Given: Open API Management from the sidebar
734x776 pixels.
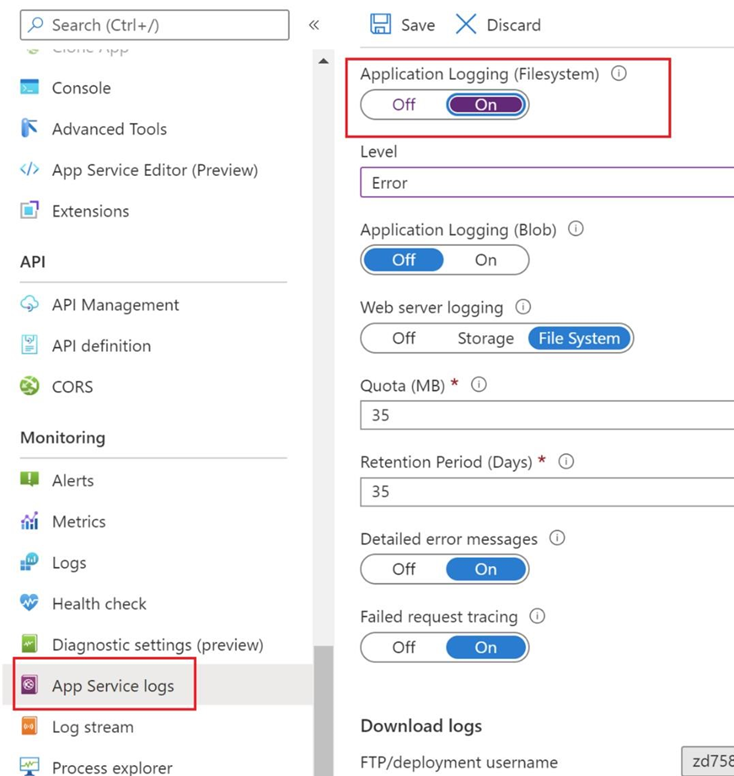Looking at the screenshot, I should (115, 305).
